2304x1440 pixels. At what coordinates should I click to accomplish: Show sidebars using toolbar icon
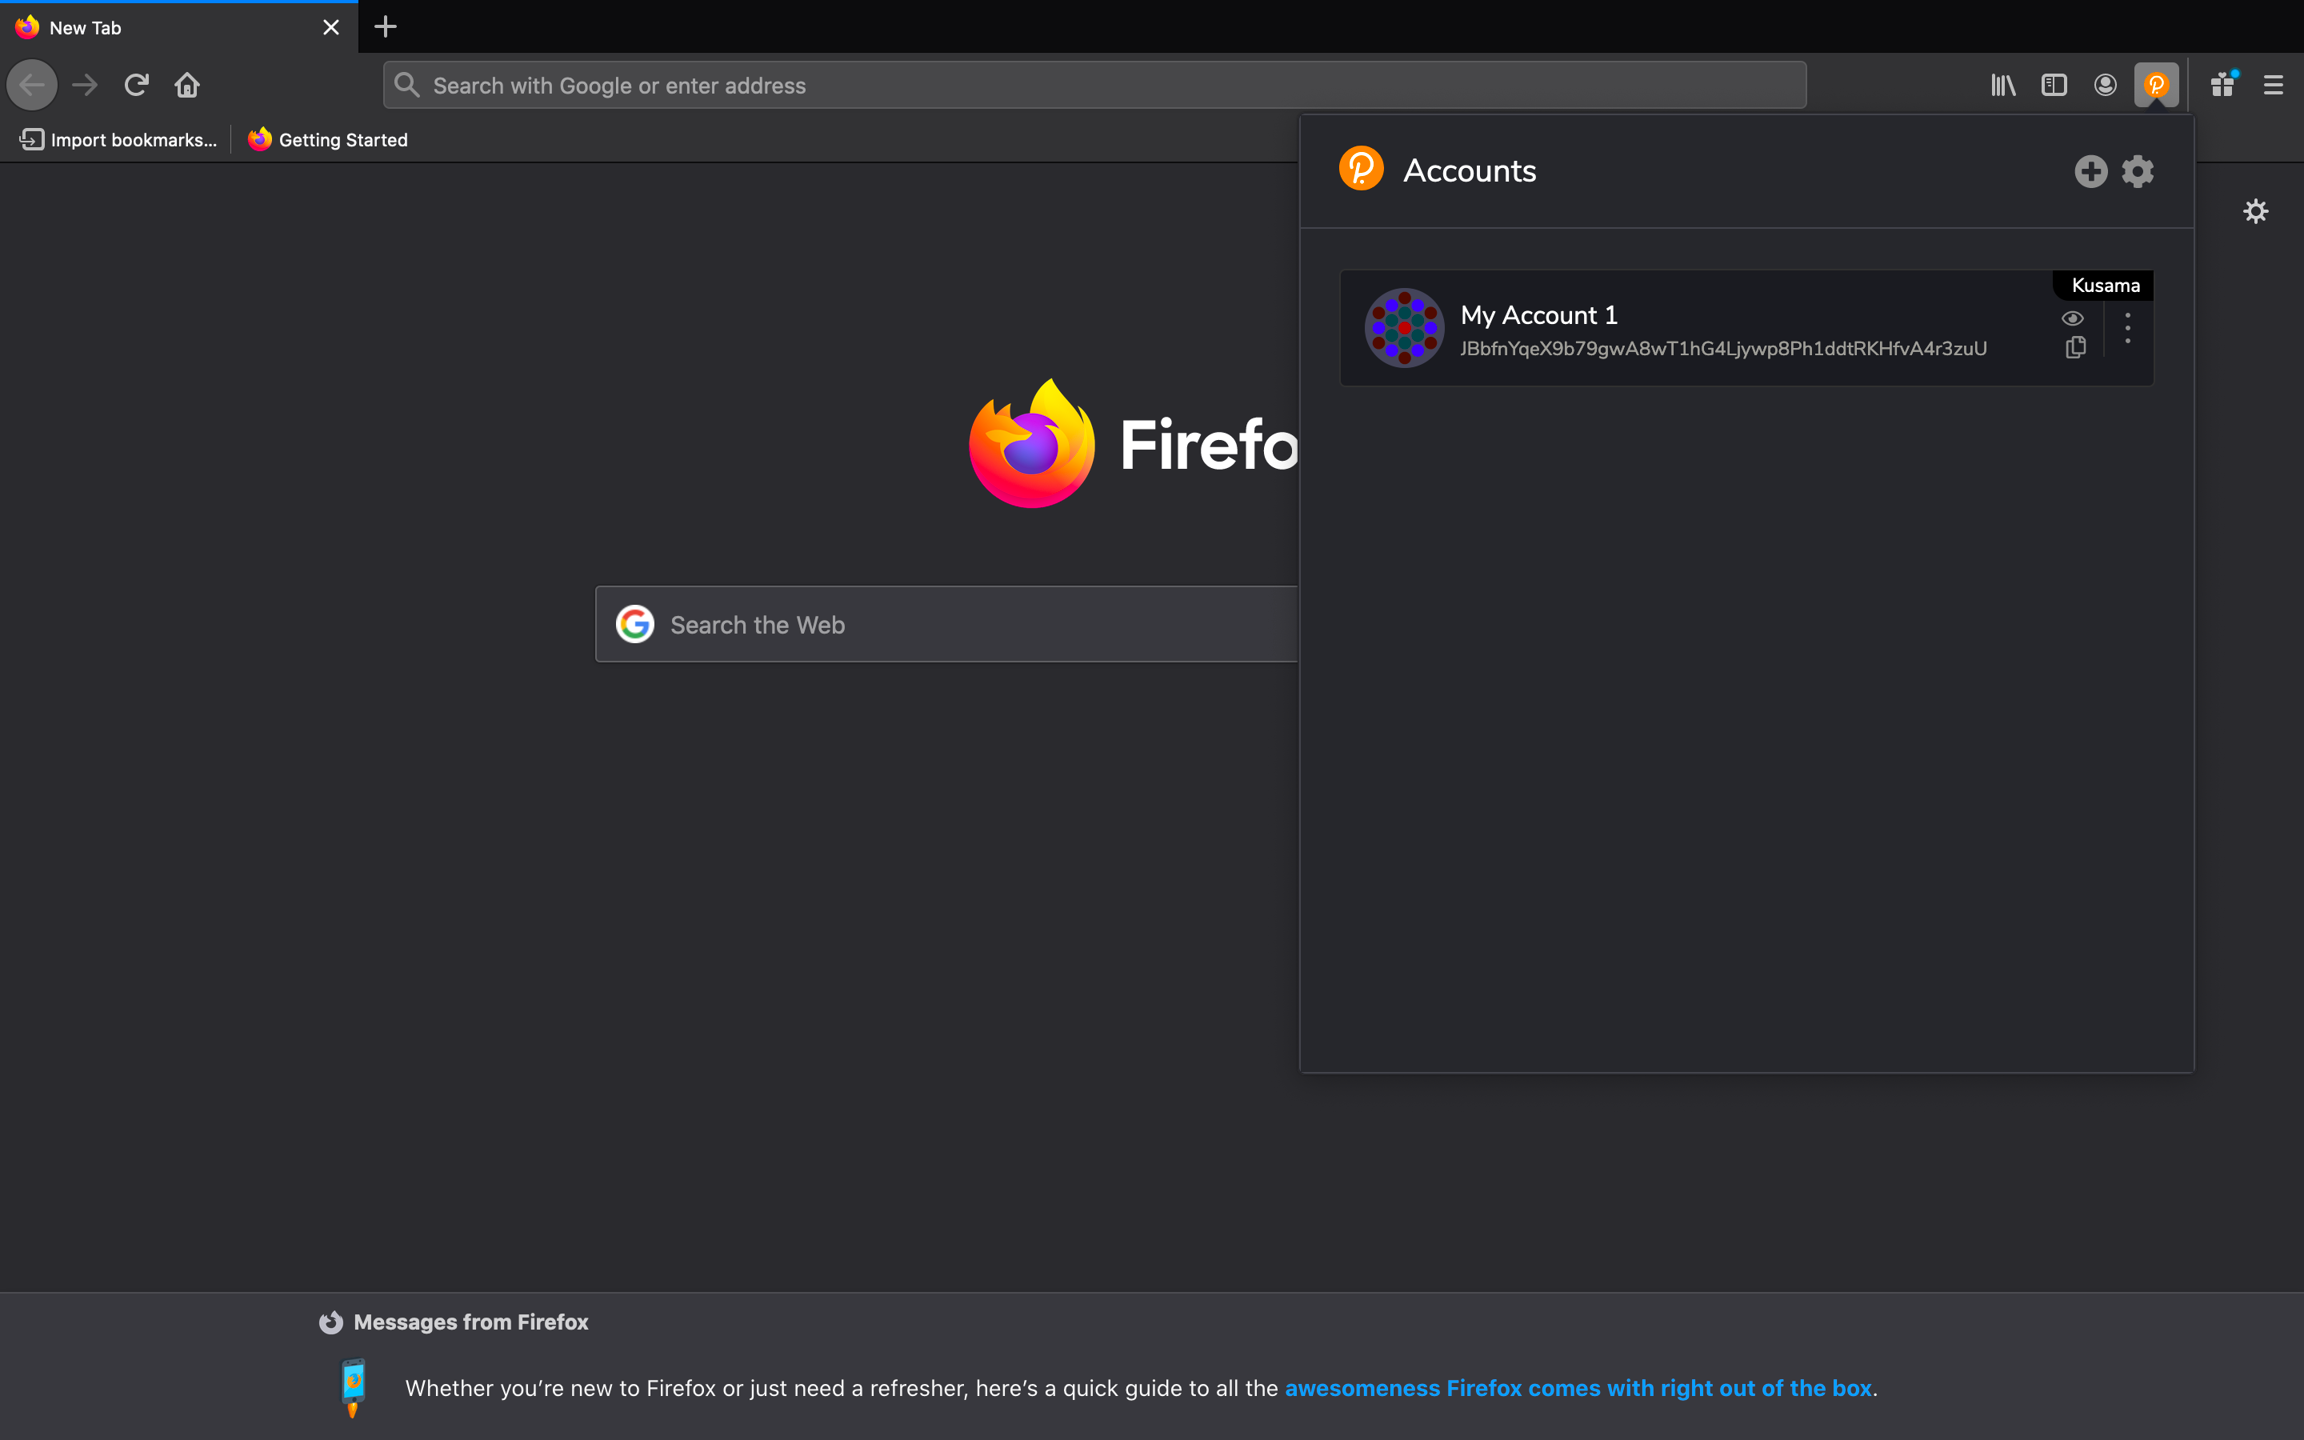[2054, 85]
